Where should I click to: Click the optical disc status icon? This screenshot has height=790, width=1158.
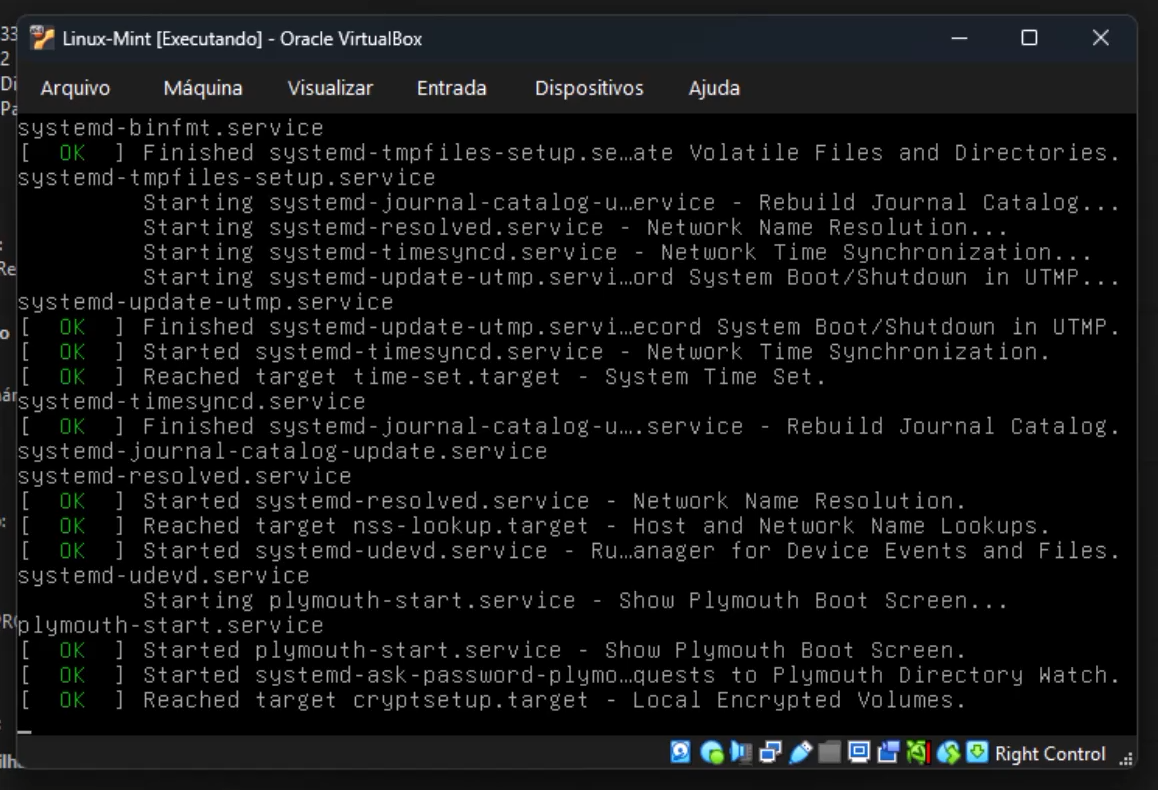coord(711,752)
